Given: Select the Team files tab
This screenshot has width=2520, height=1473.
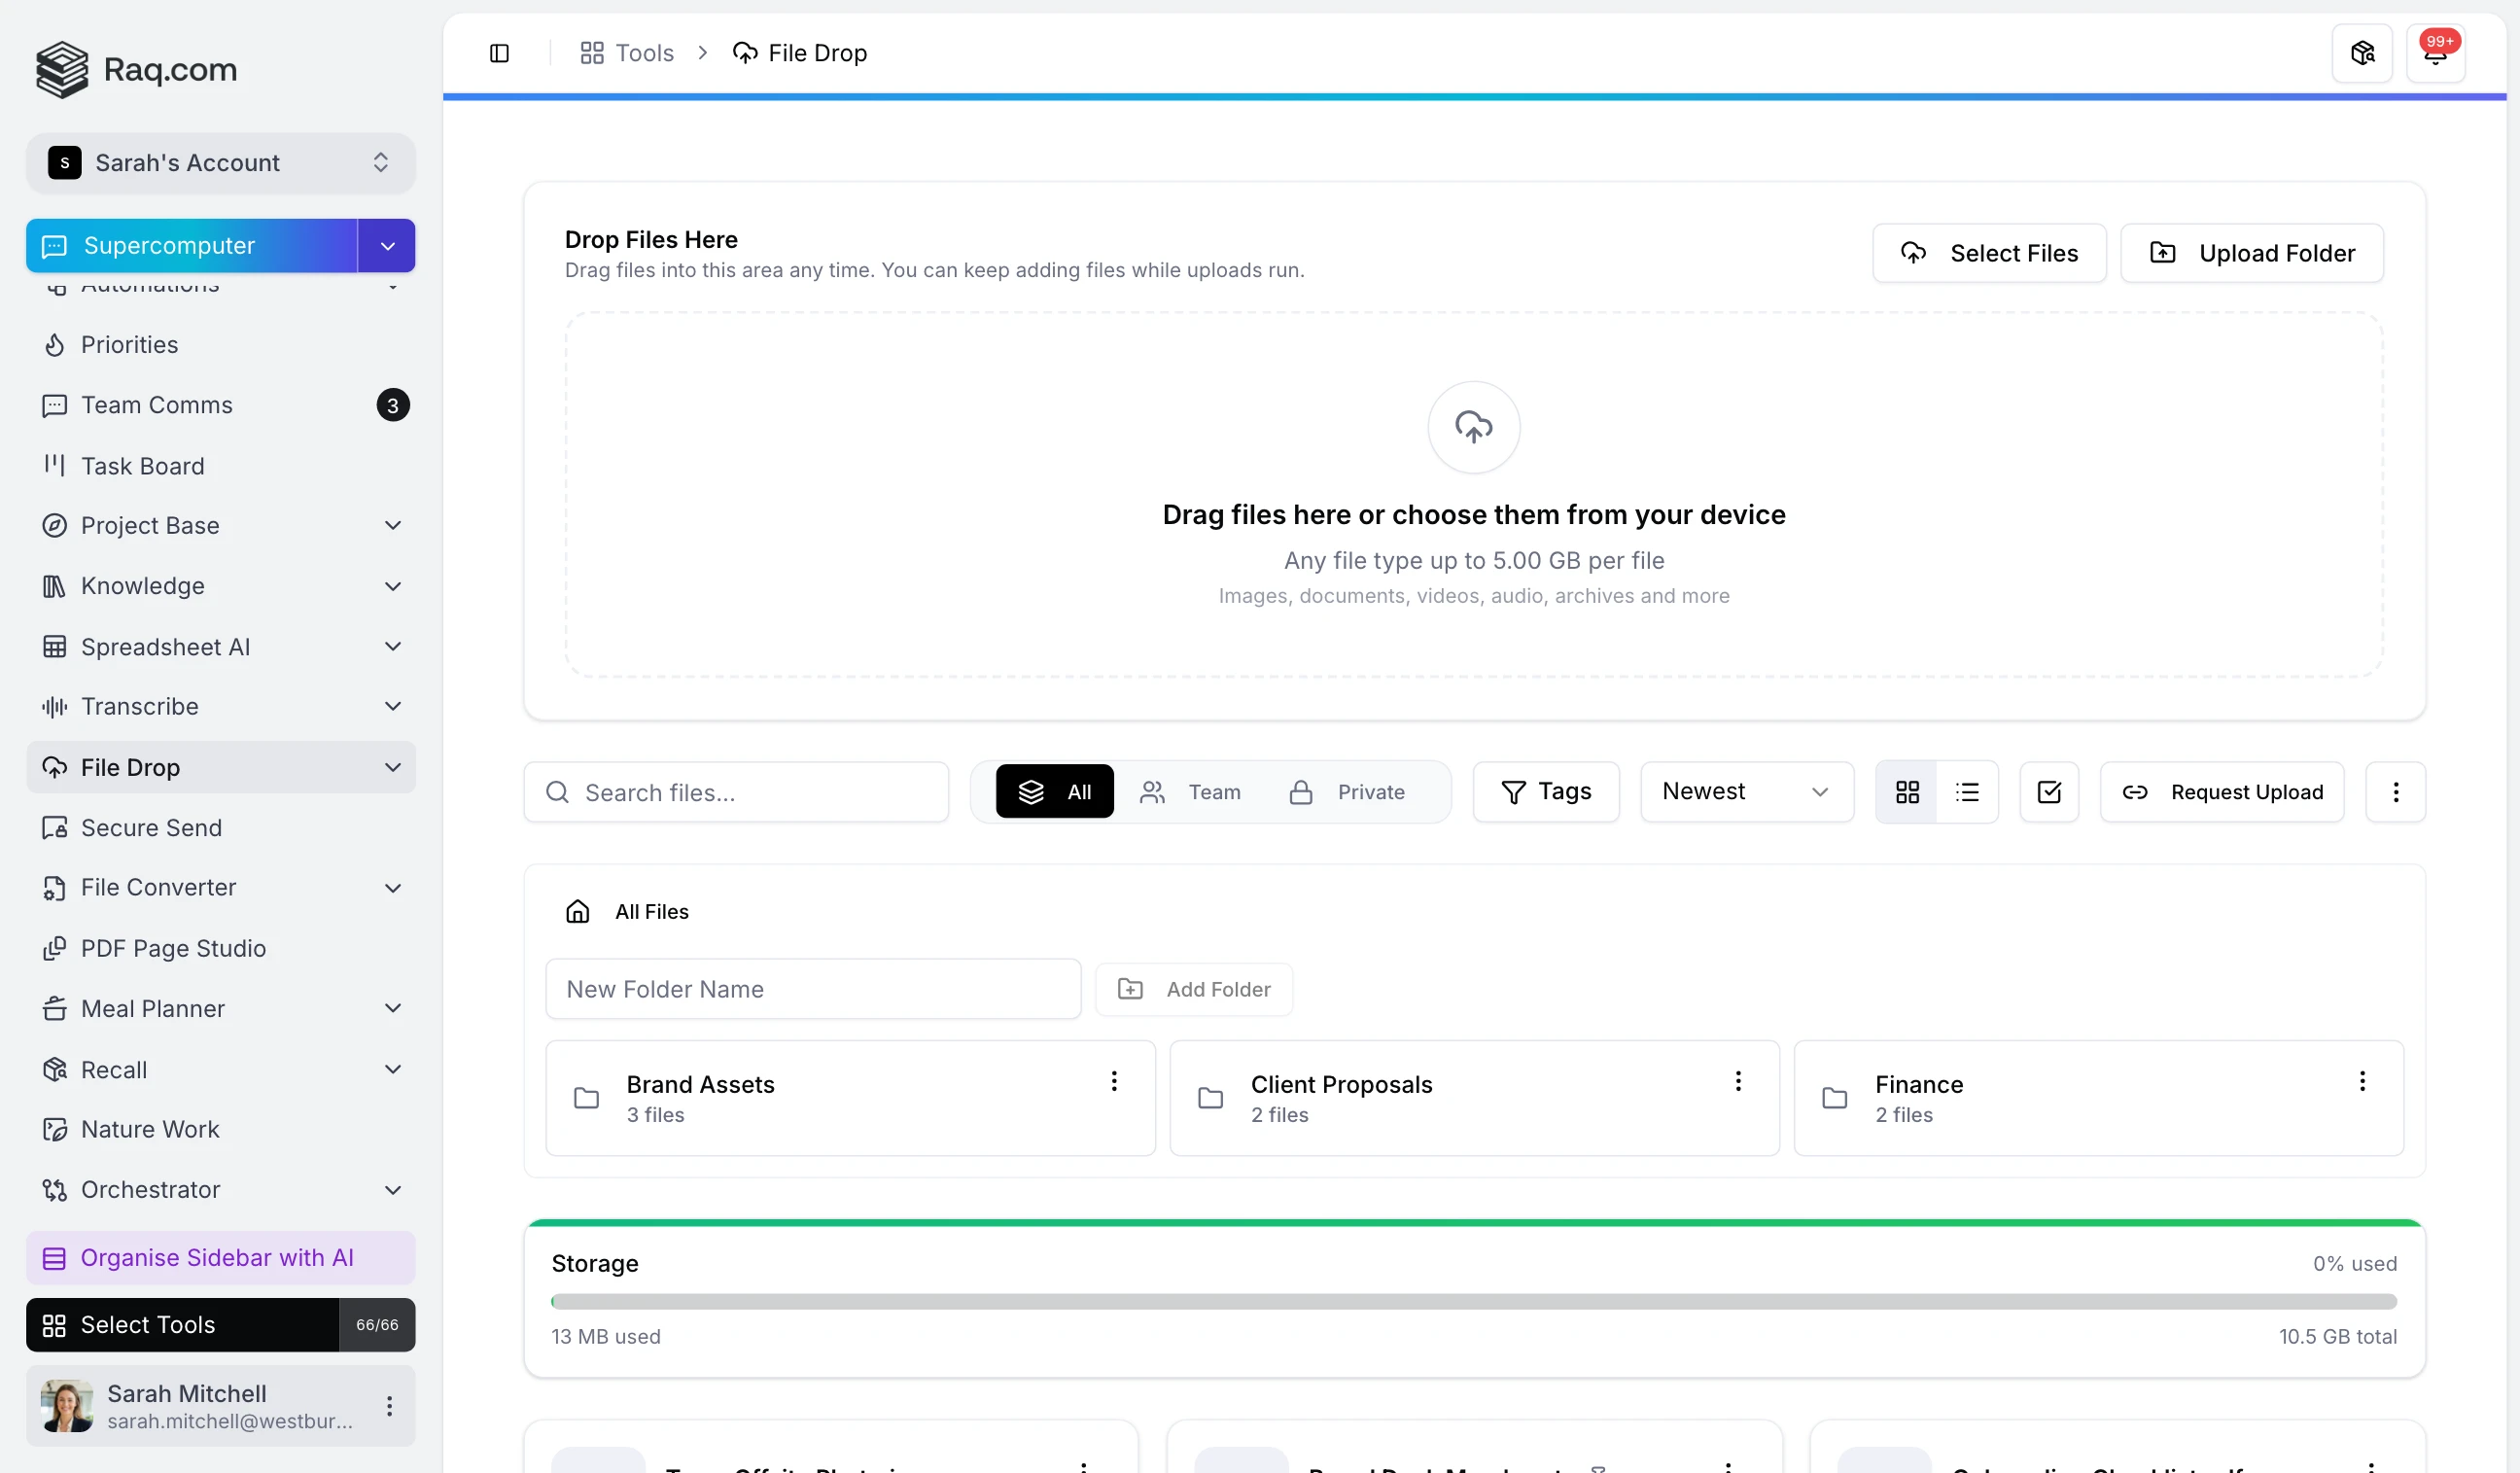Looking at the screenshot, I should click(1190, 792).
